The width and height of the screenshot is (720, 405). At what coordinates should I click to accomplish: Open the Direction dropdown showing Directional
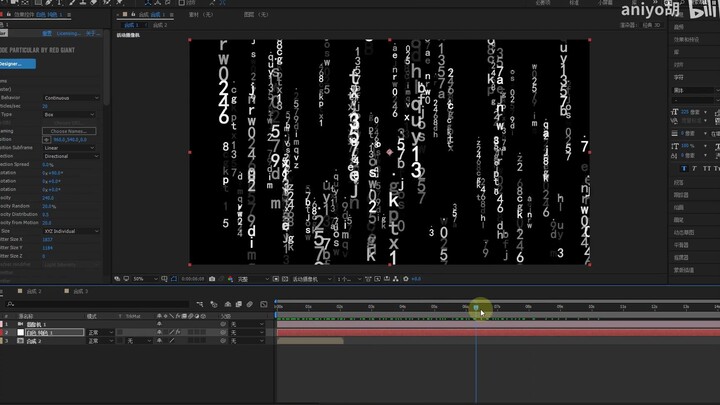[x=71, y=156]
